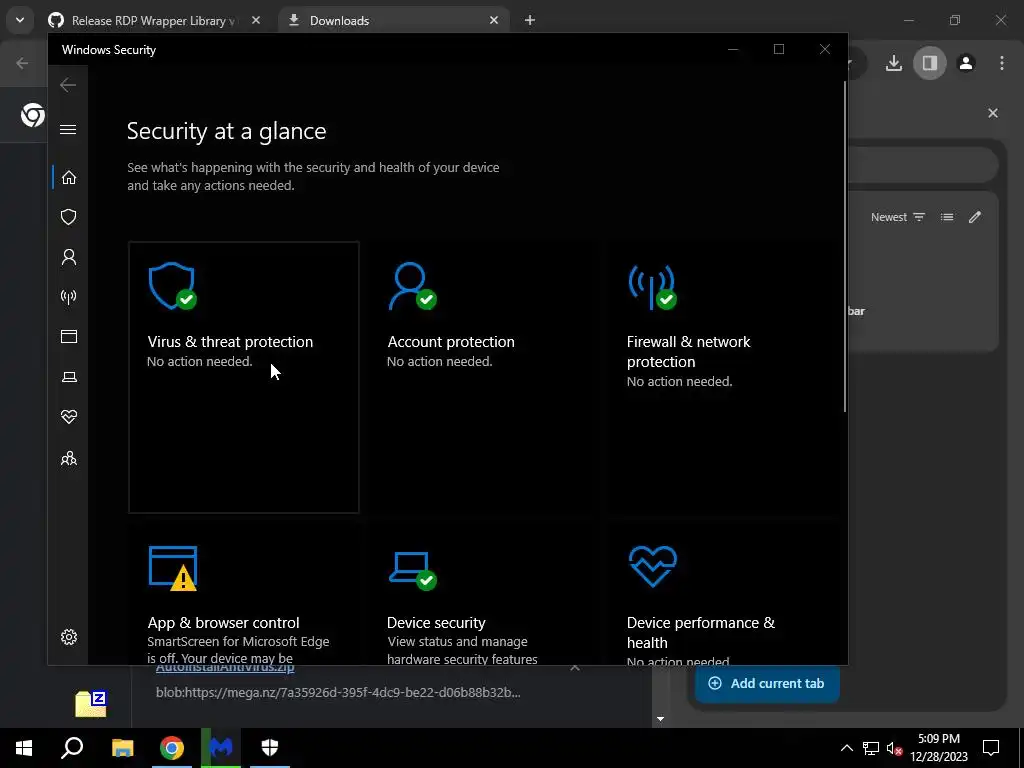Click Add current tab button
This screenshot has width=1024, height=768.
tap(767, 683)
